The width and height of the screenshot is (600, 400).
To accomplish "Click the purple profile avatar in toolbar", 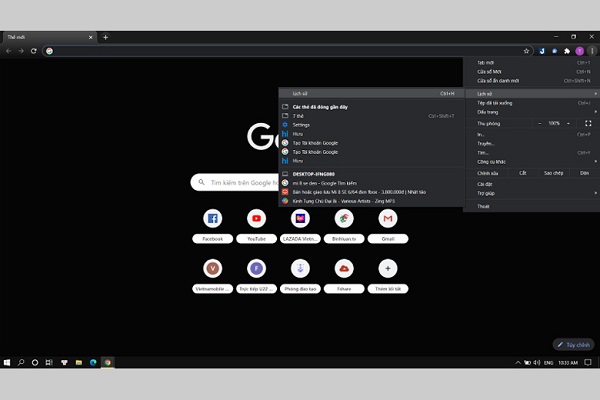I will coord(579,51).
